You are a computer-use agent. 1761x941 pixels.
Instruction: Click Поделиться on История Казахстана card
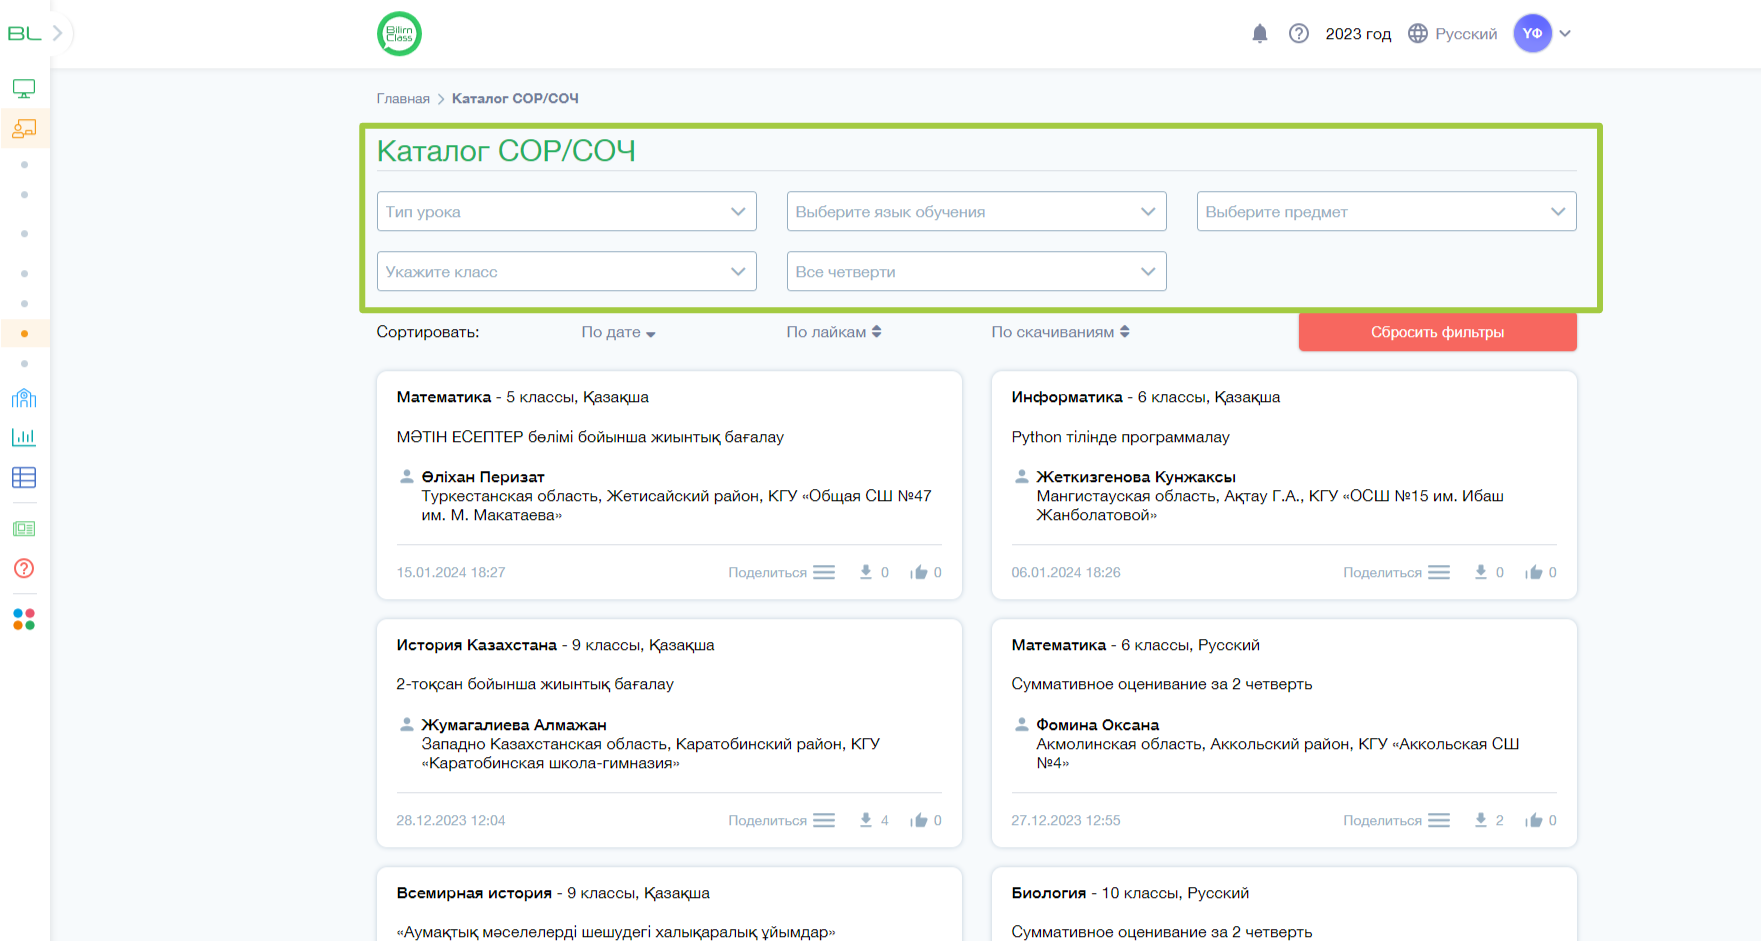767,821
